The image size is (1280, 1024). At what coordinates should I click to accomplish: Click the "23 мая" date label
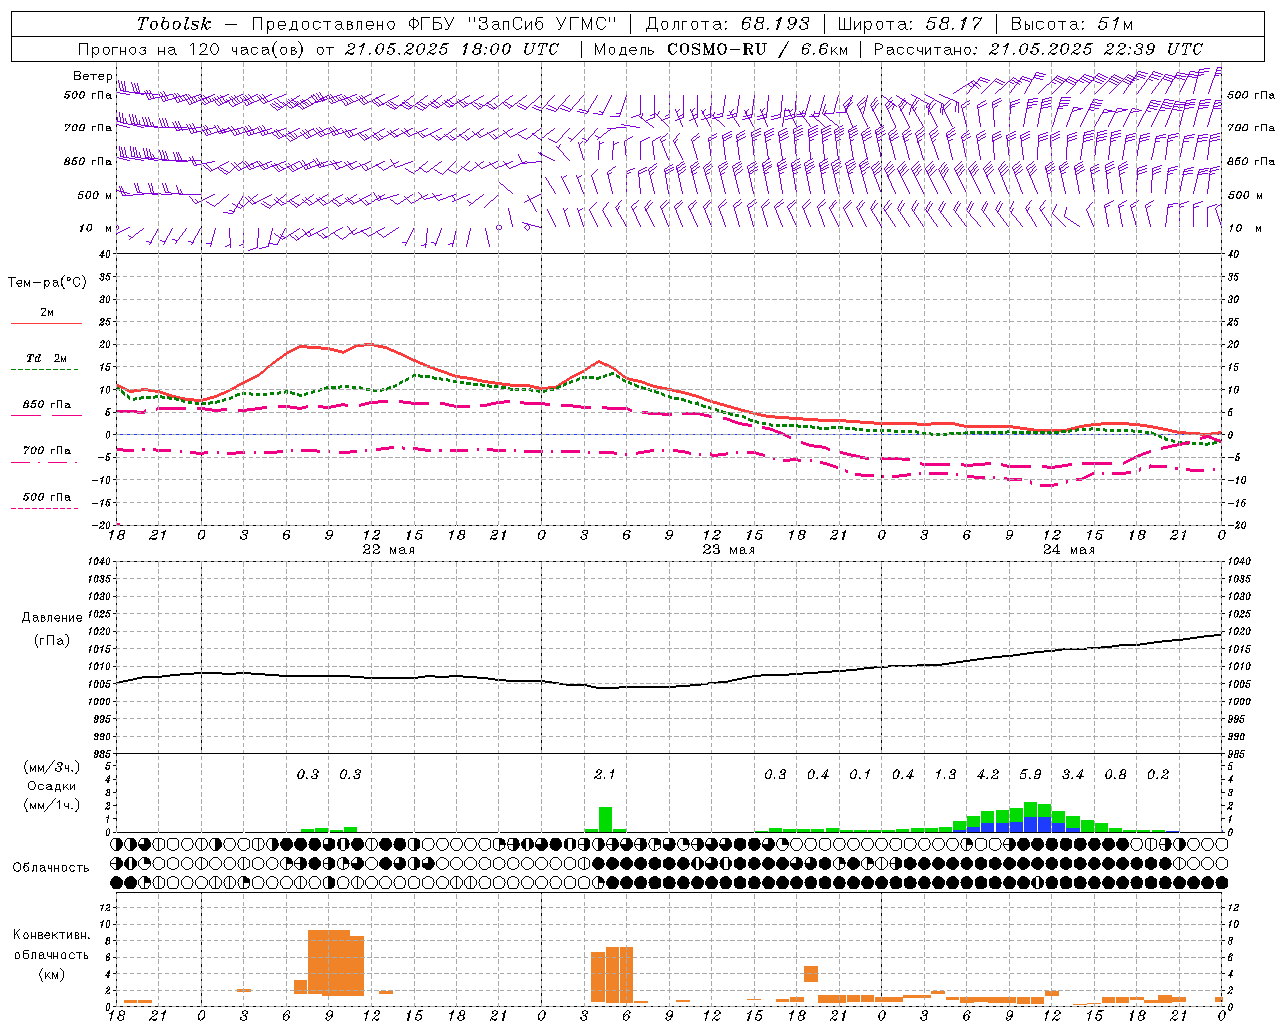728,550
